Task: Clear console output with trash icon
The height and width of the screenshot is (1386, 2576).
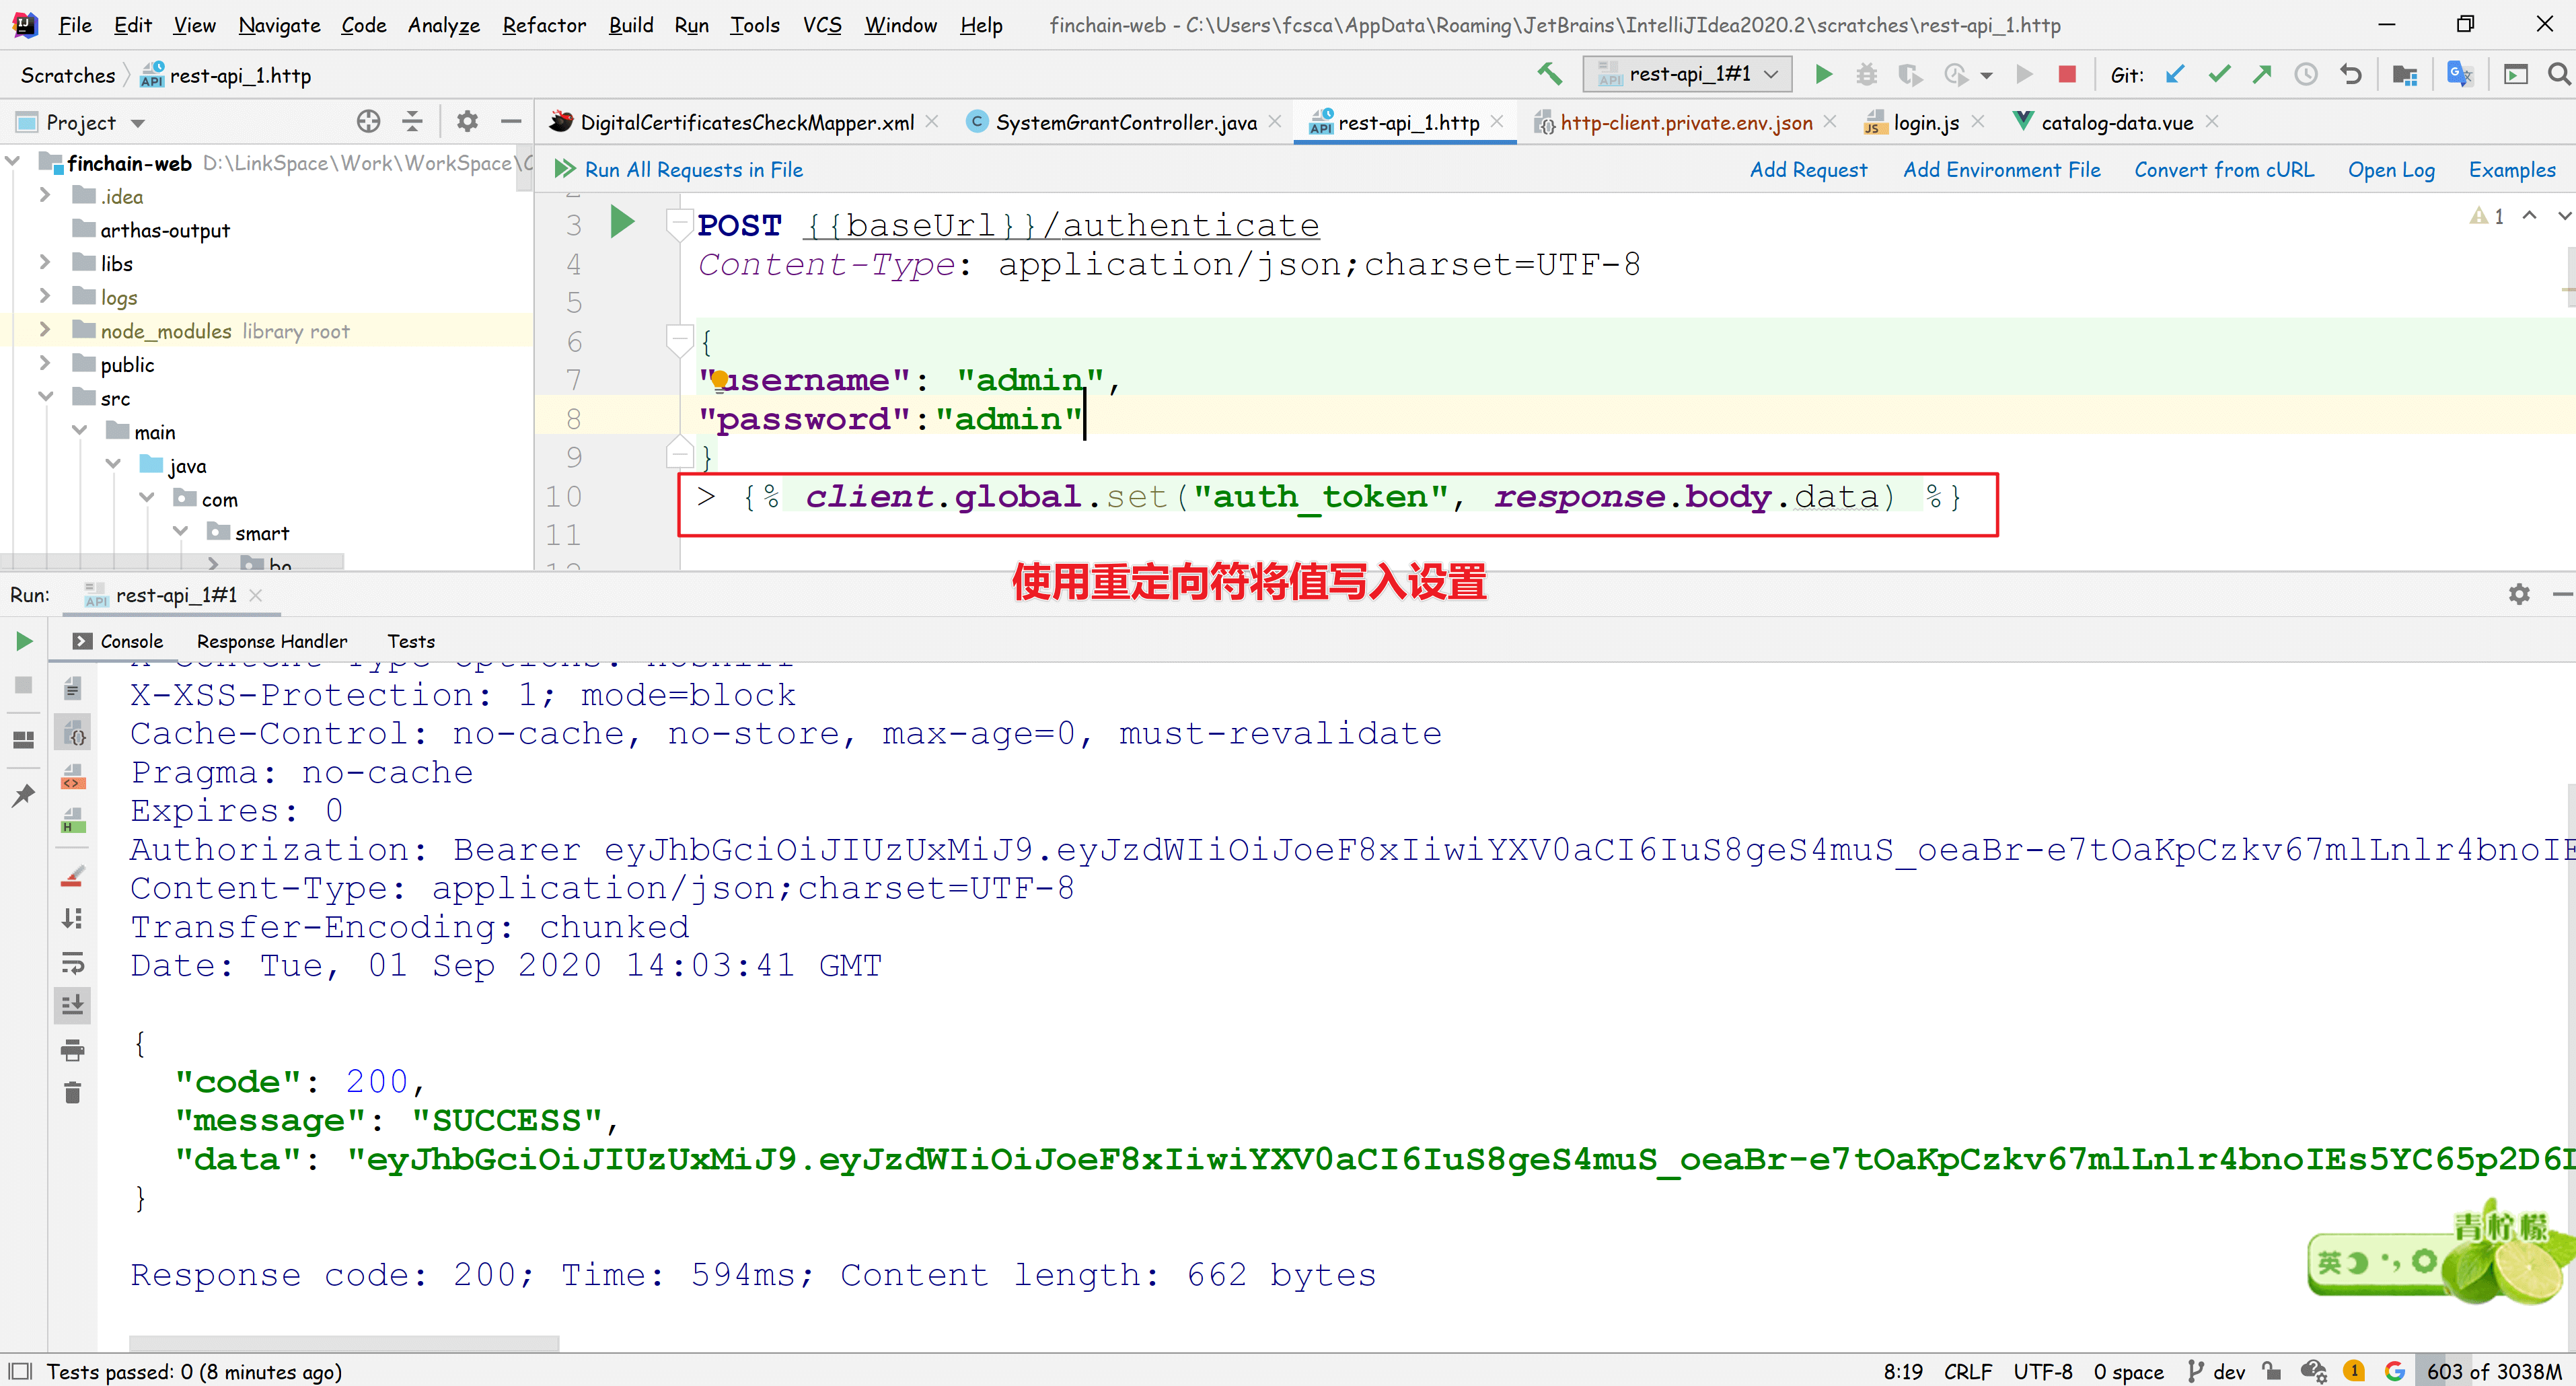Action: click(x=72, y=1092)
